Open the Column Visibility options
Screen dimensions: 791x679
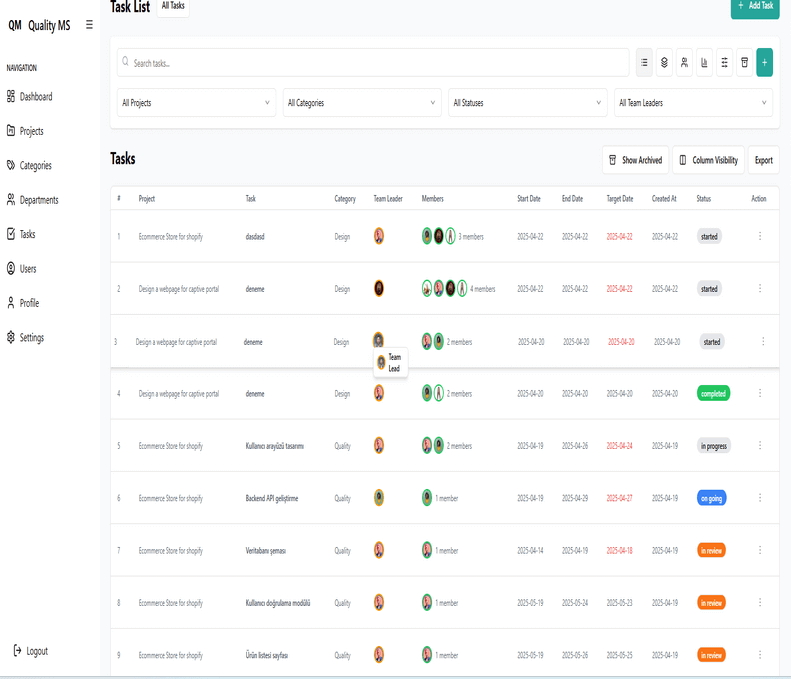[708, 160]
